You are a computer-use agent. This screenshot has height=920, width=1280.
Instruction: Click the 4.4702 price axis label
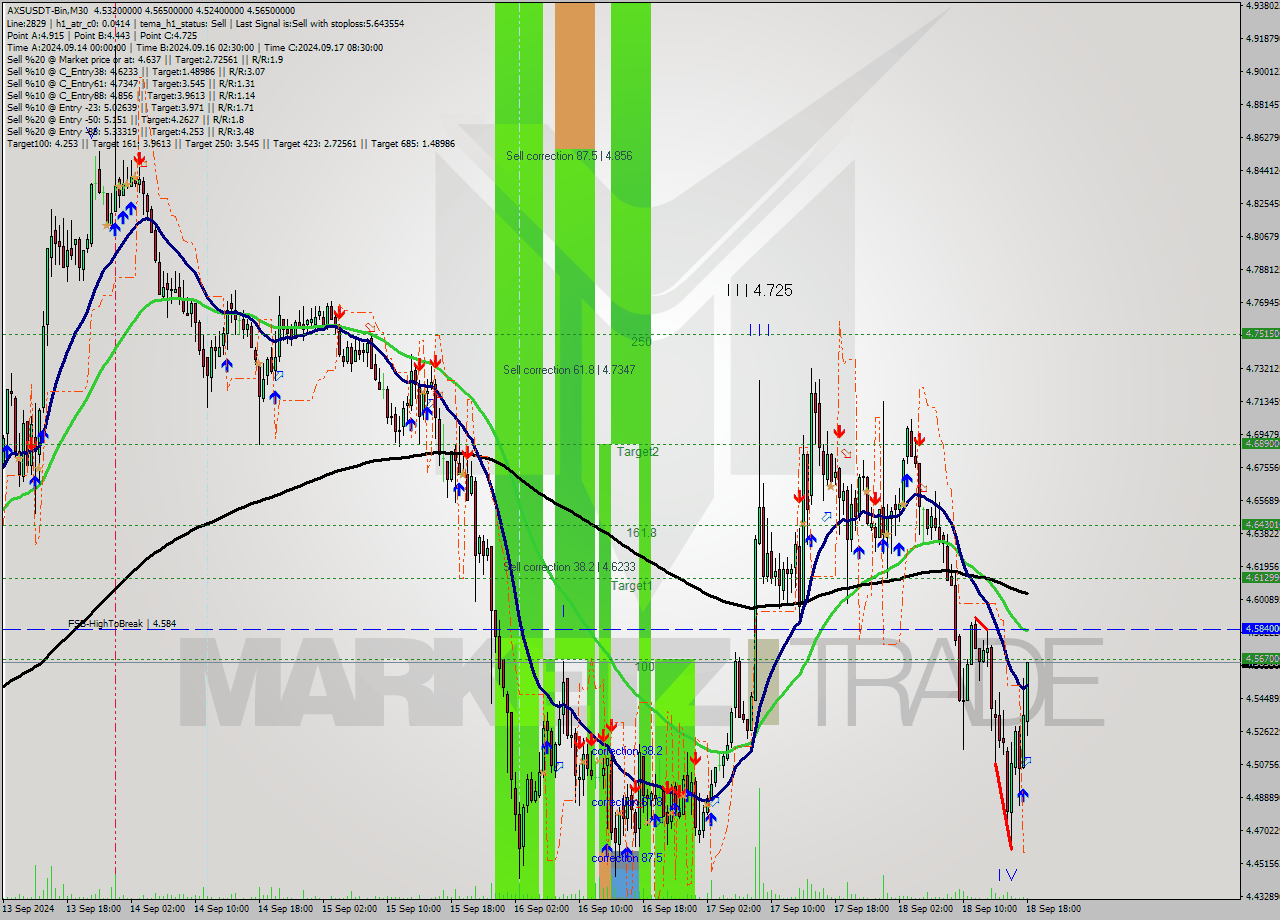click(1263, 830)
